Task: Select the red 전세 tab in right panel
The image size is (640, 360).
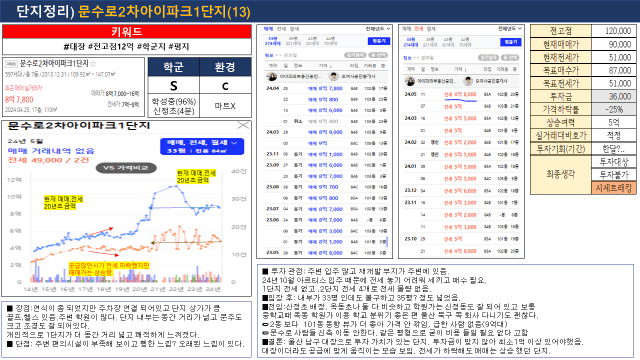Action: (419, 29)
